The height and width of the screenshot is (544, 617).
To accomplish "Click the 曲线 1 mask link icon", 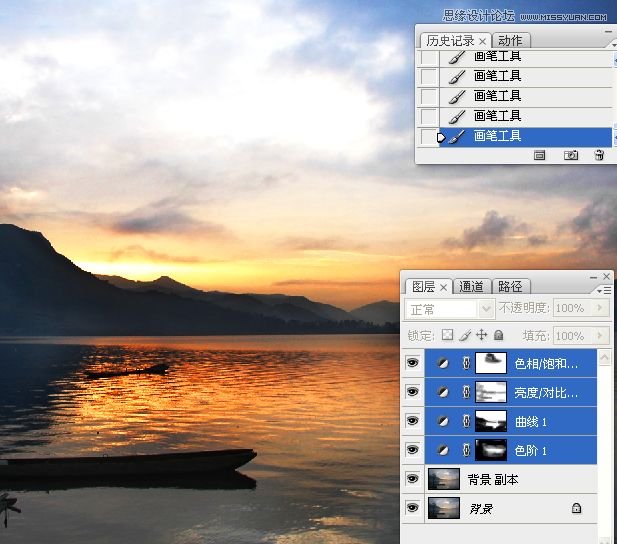I will (x=466, y=421).
